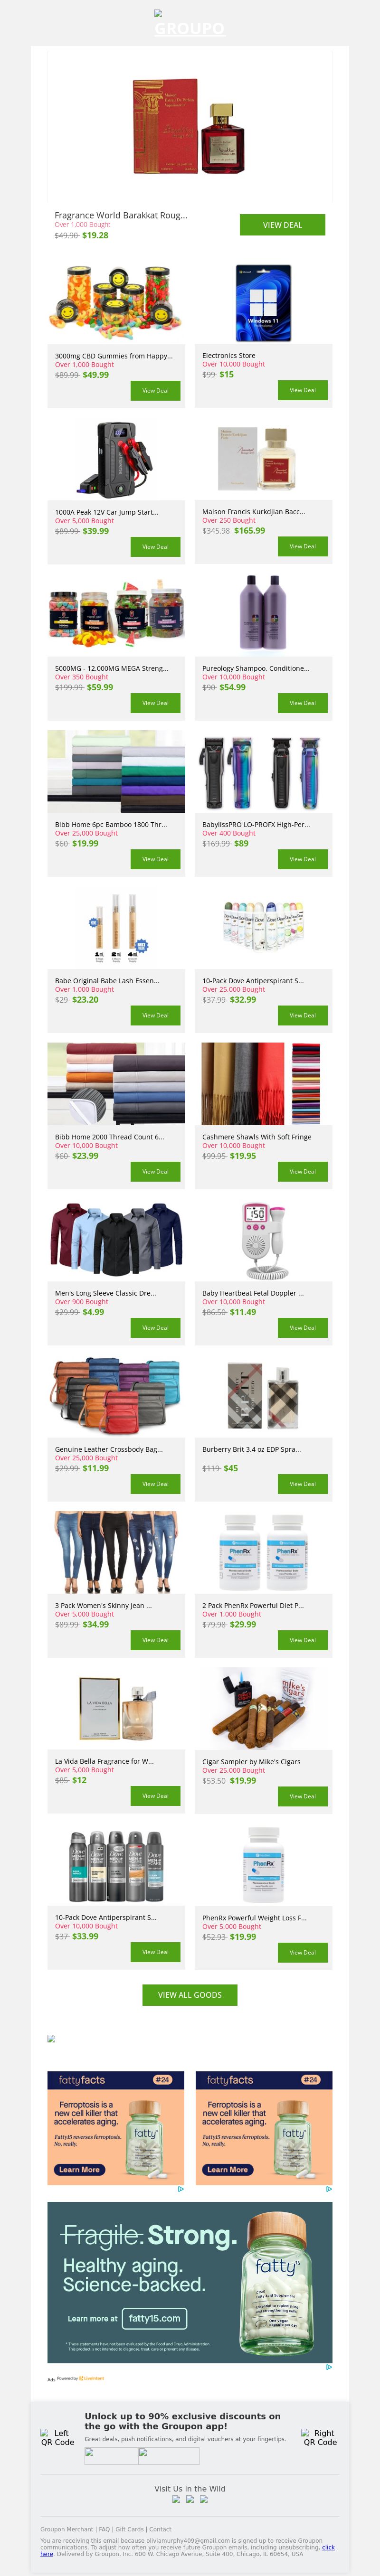Click the VIEW DEAL button for Fragrance World

(282, 225)
